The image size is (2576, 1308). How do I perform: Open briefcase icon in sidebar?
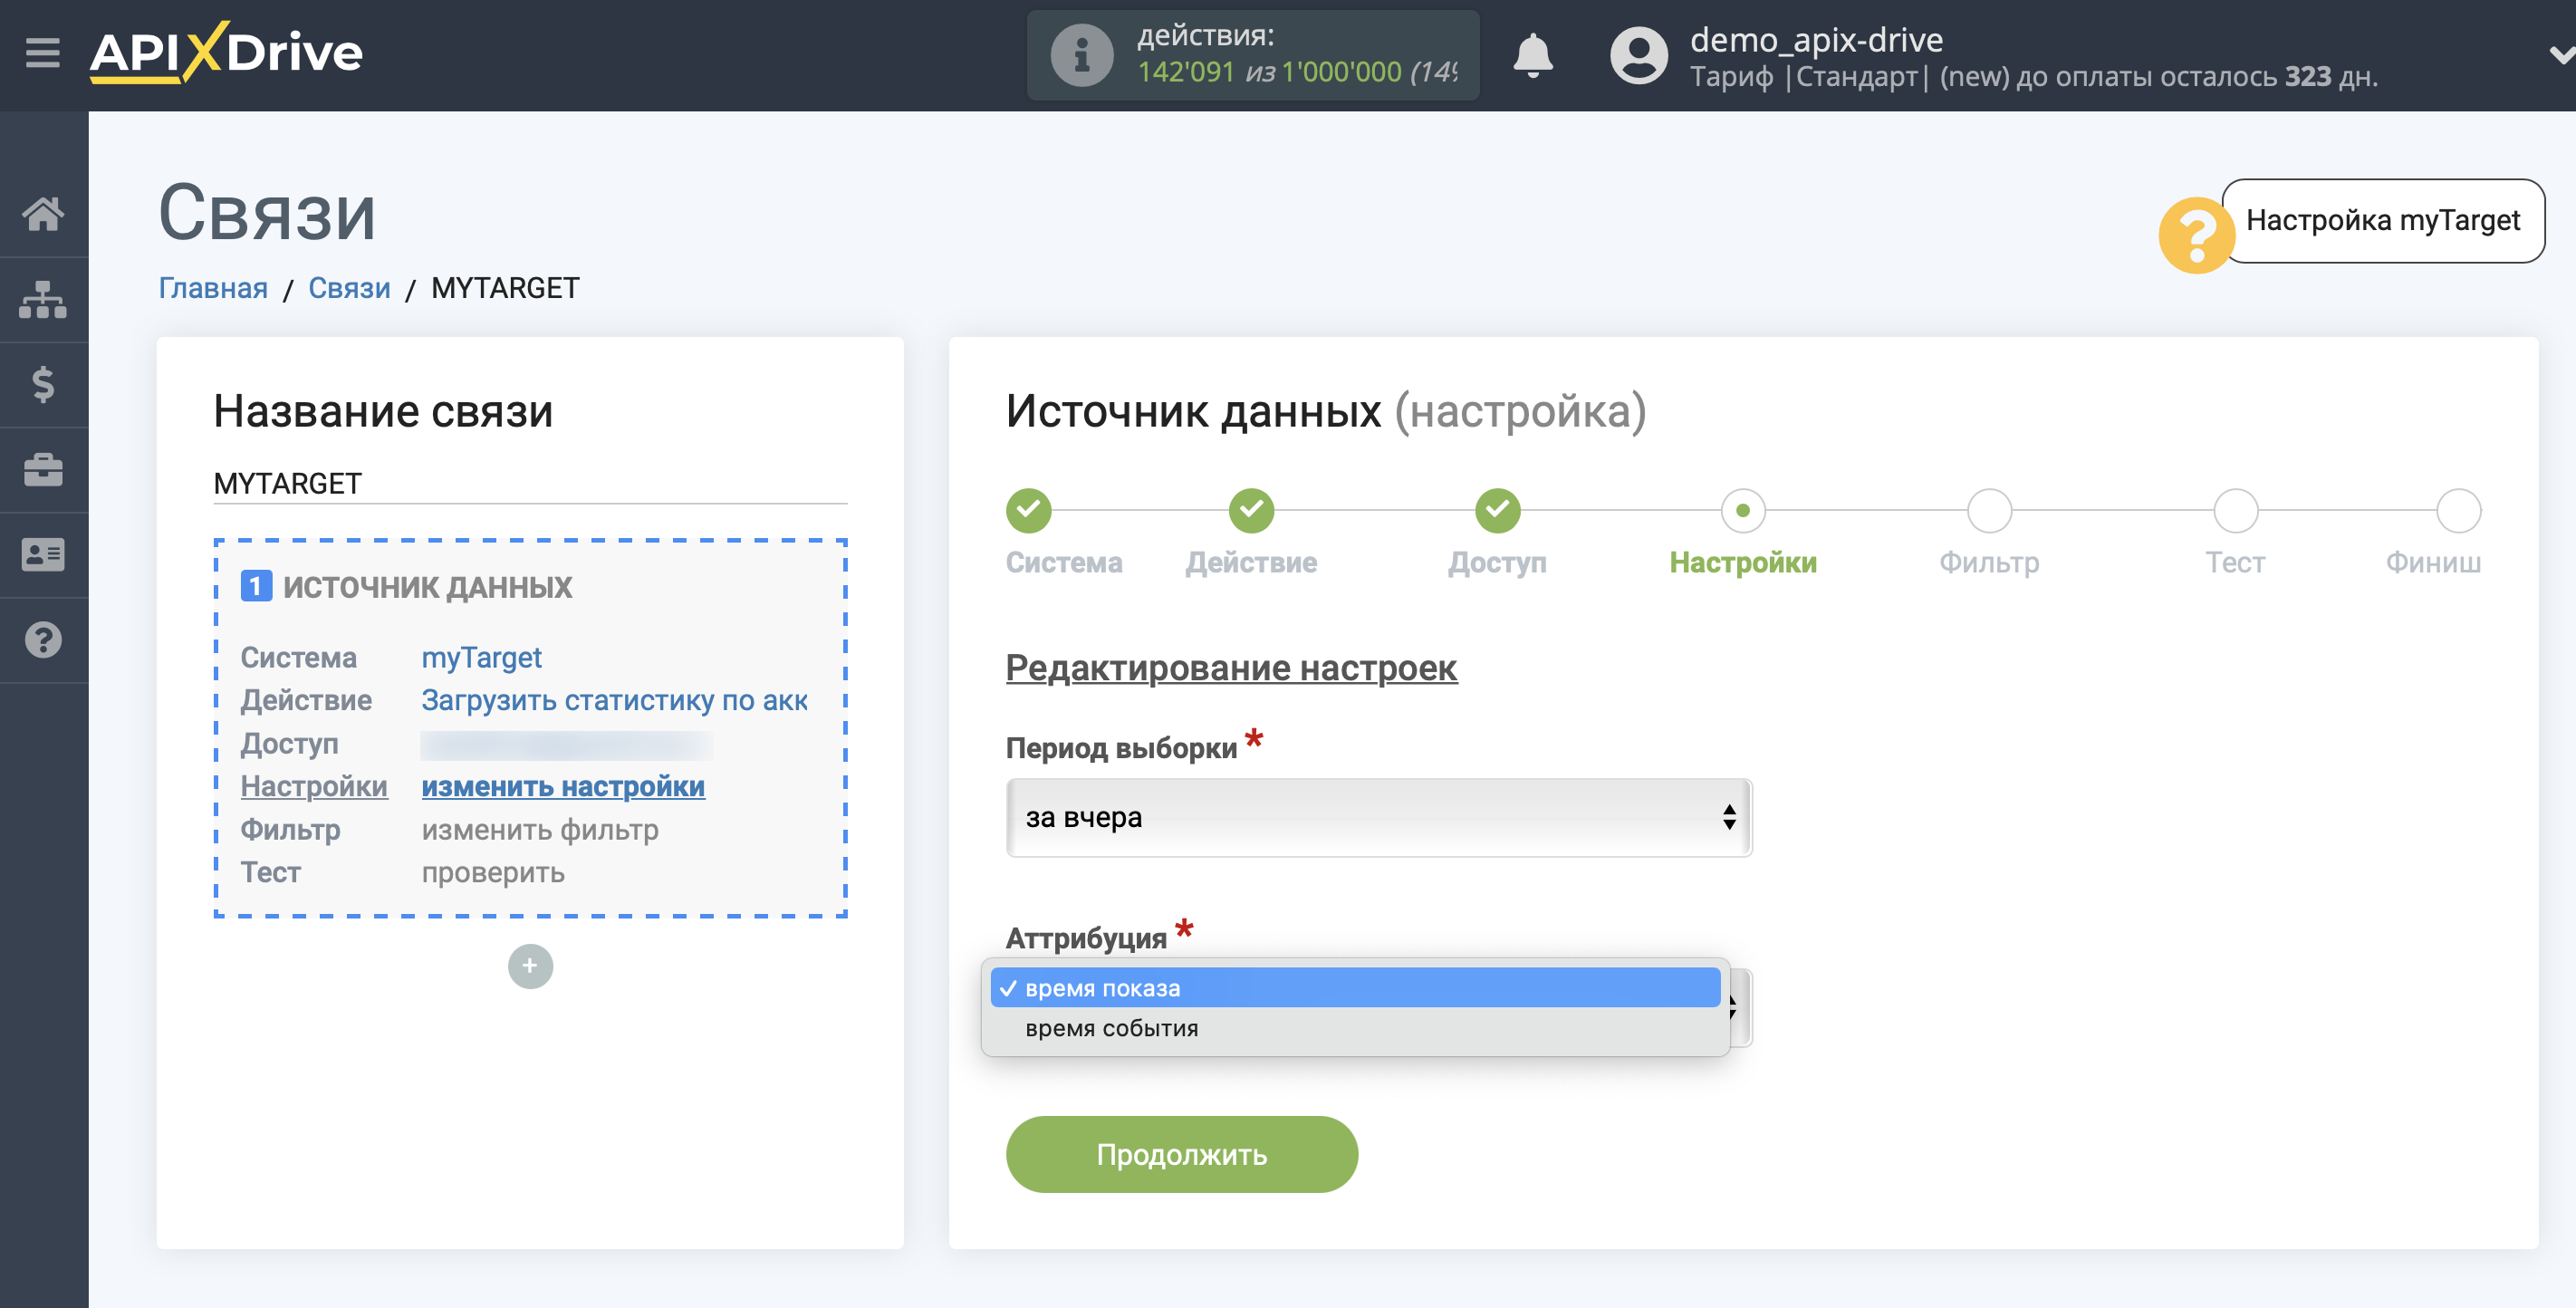click(x=43, y=469)
